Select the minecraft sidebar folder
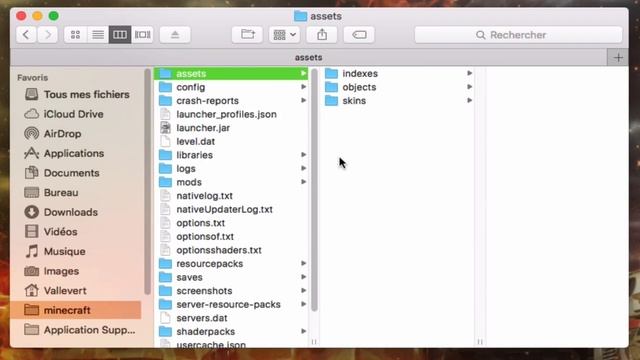The width and height of the screenshot is (640, 360). (76, 310)
